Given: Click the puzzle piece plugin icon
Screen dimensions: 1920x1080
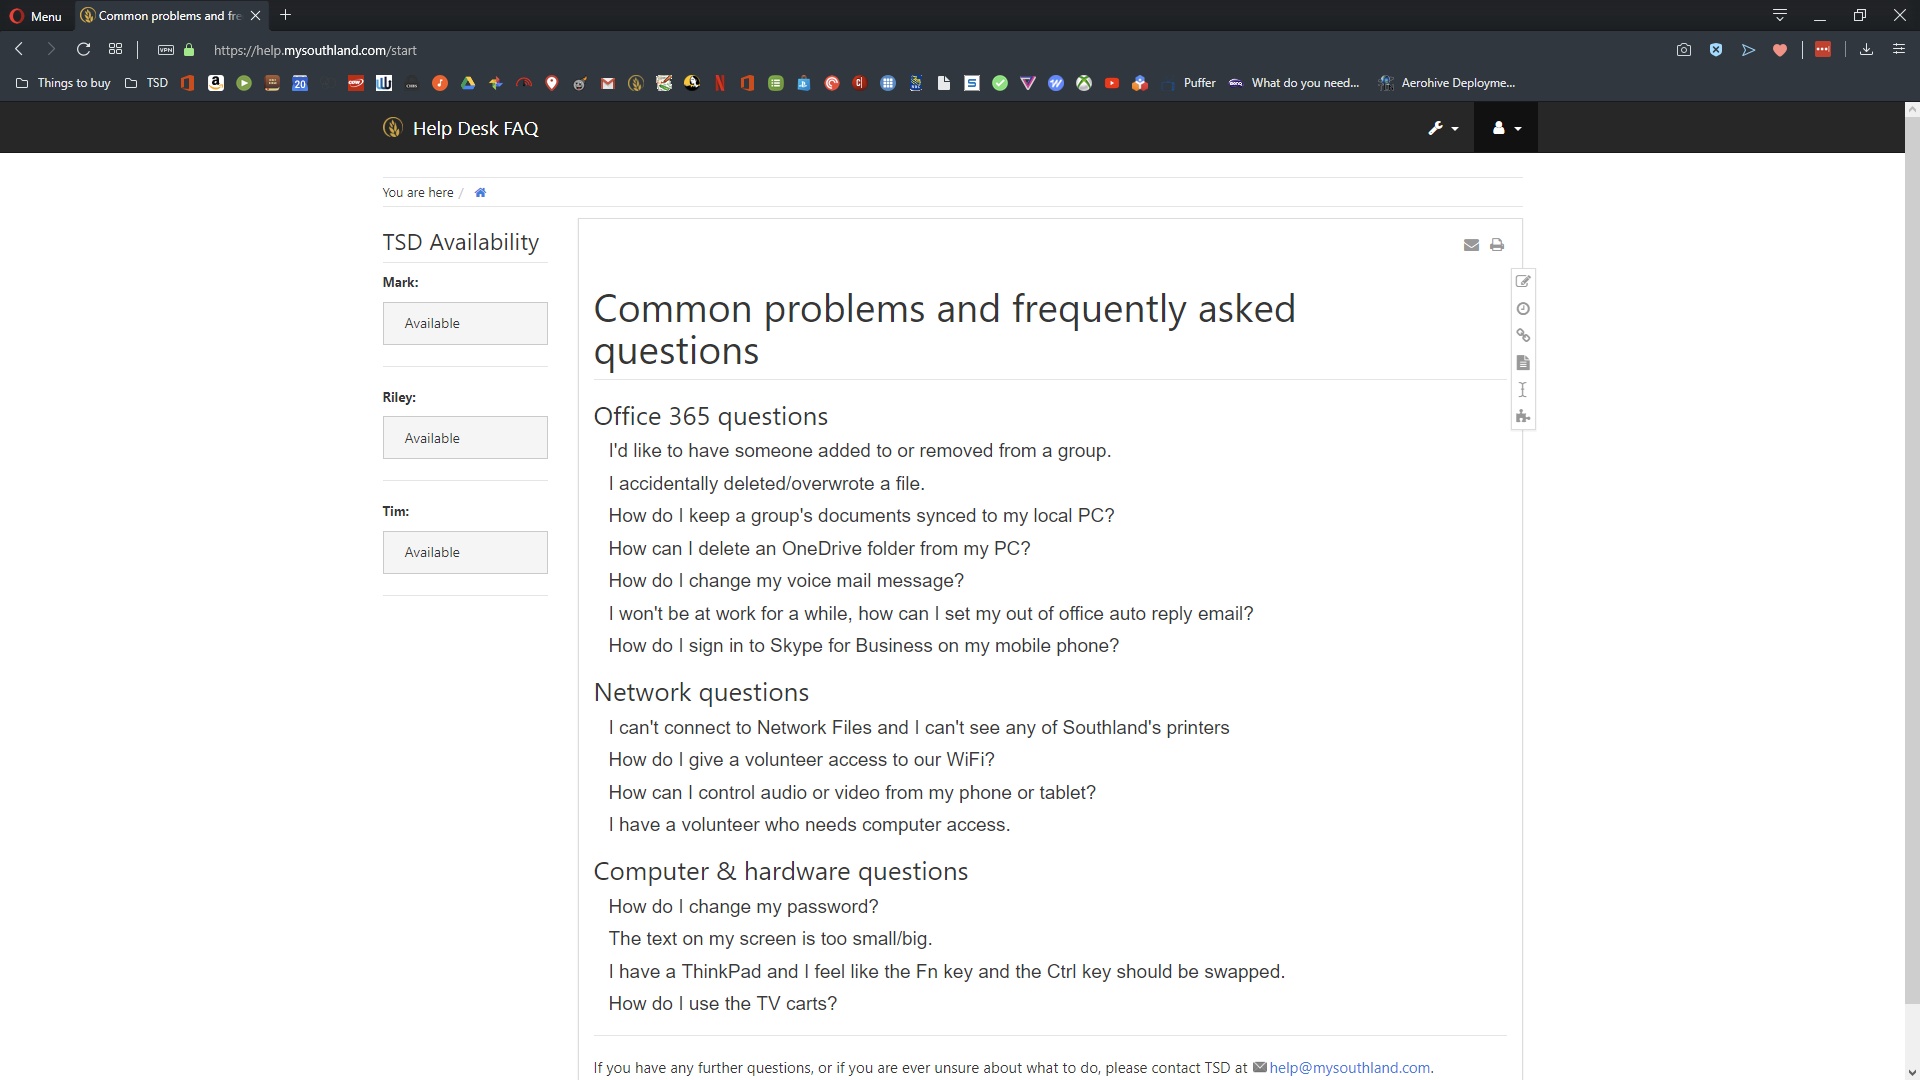Looking at the screenshot, I should (x=1523, y=417).
